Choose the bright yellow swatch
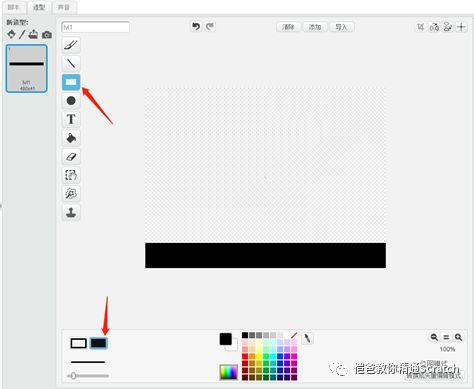Image resolution: width=474 pixels, height=389 pixels. coord(259,356)
